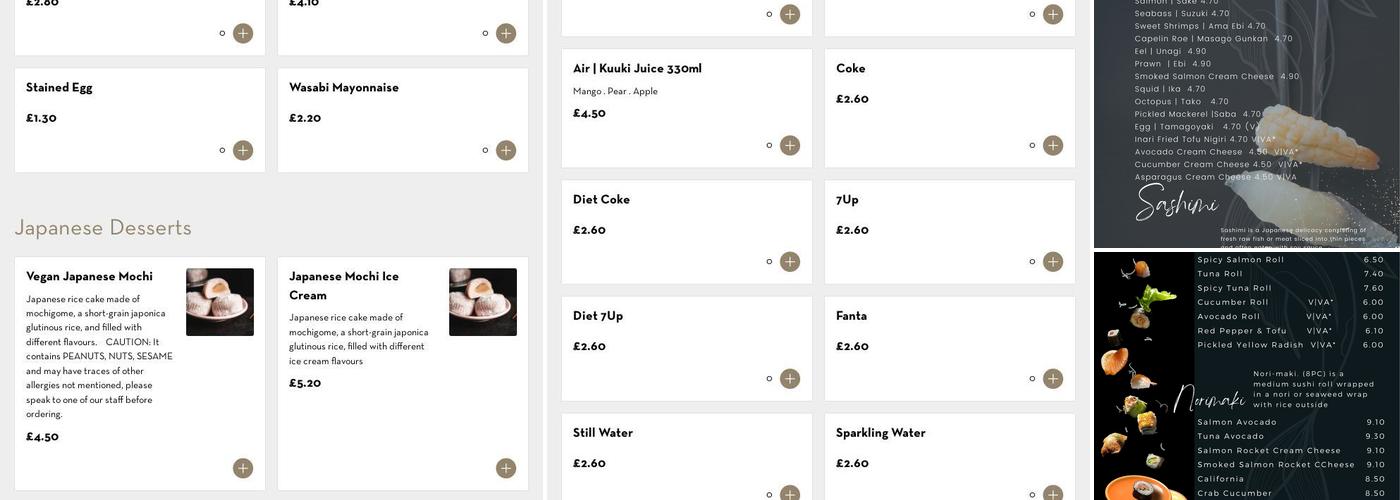Add Diet 7Up to the order
This screenshot has width=1400, height=500.
pyautogui.click(x=790, y=379)
